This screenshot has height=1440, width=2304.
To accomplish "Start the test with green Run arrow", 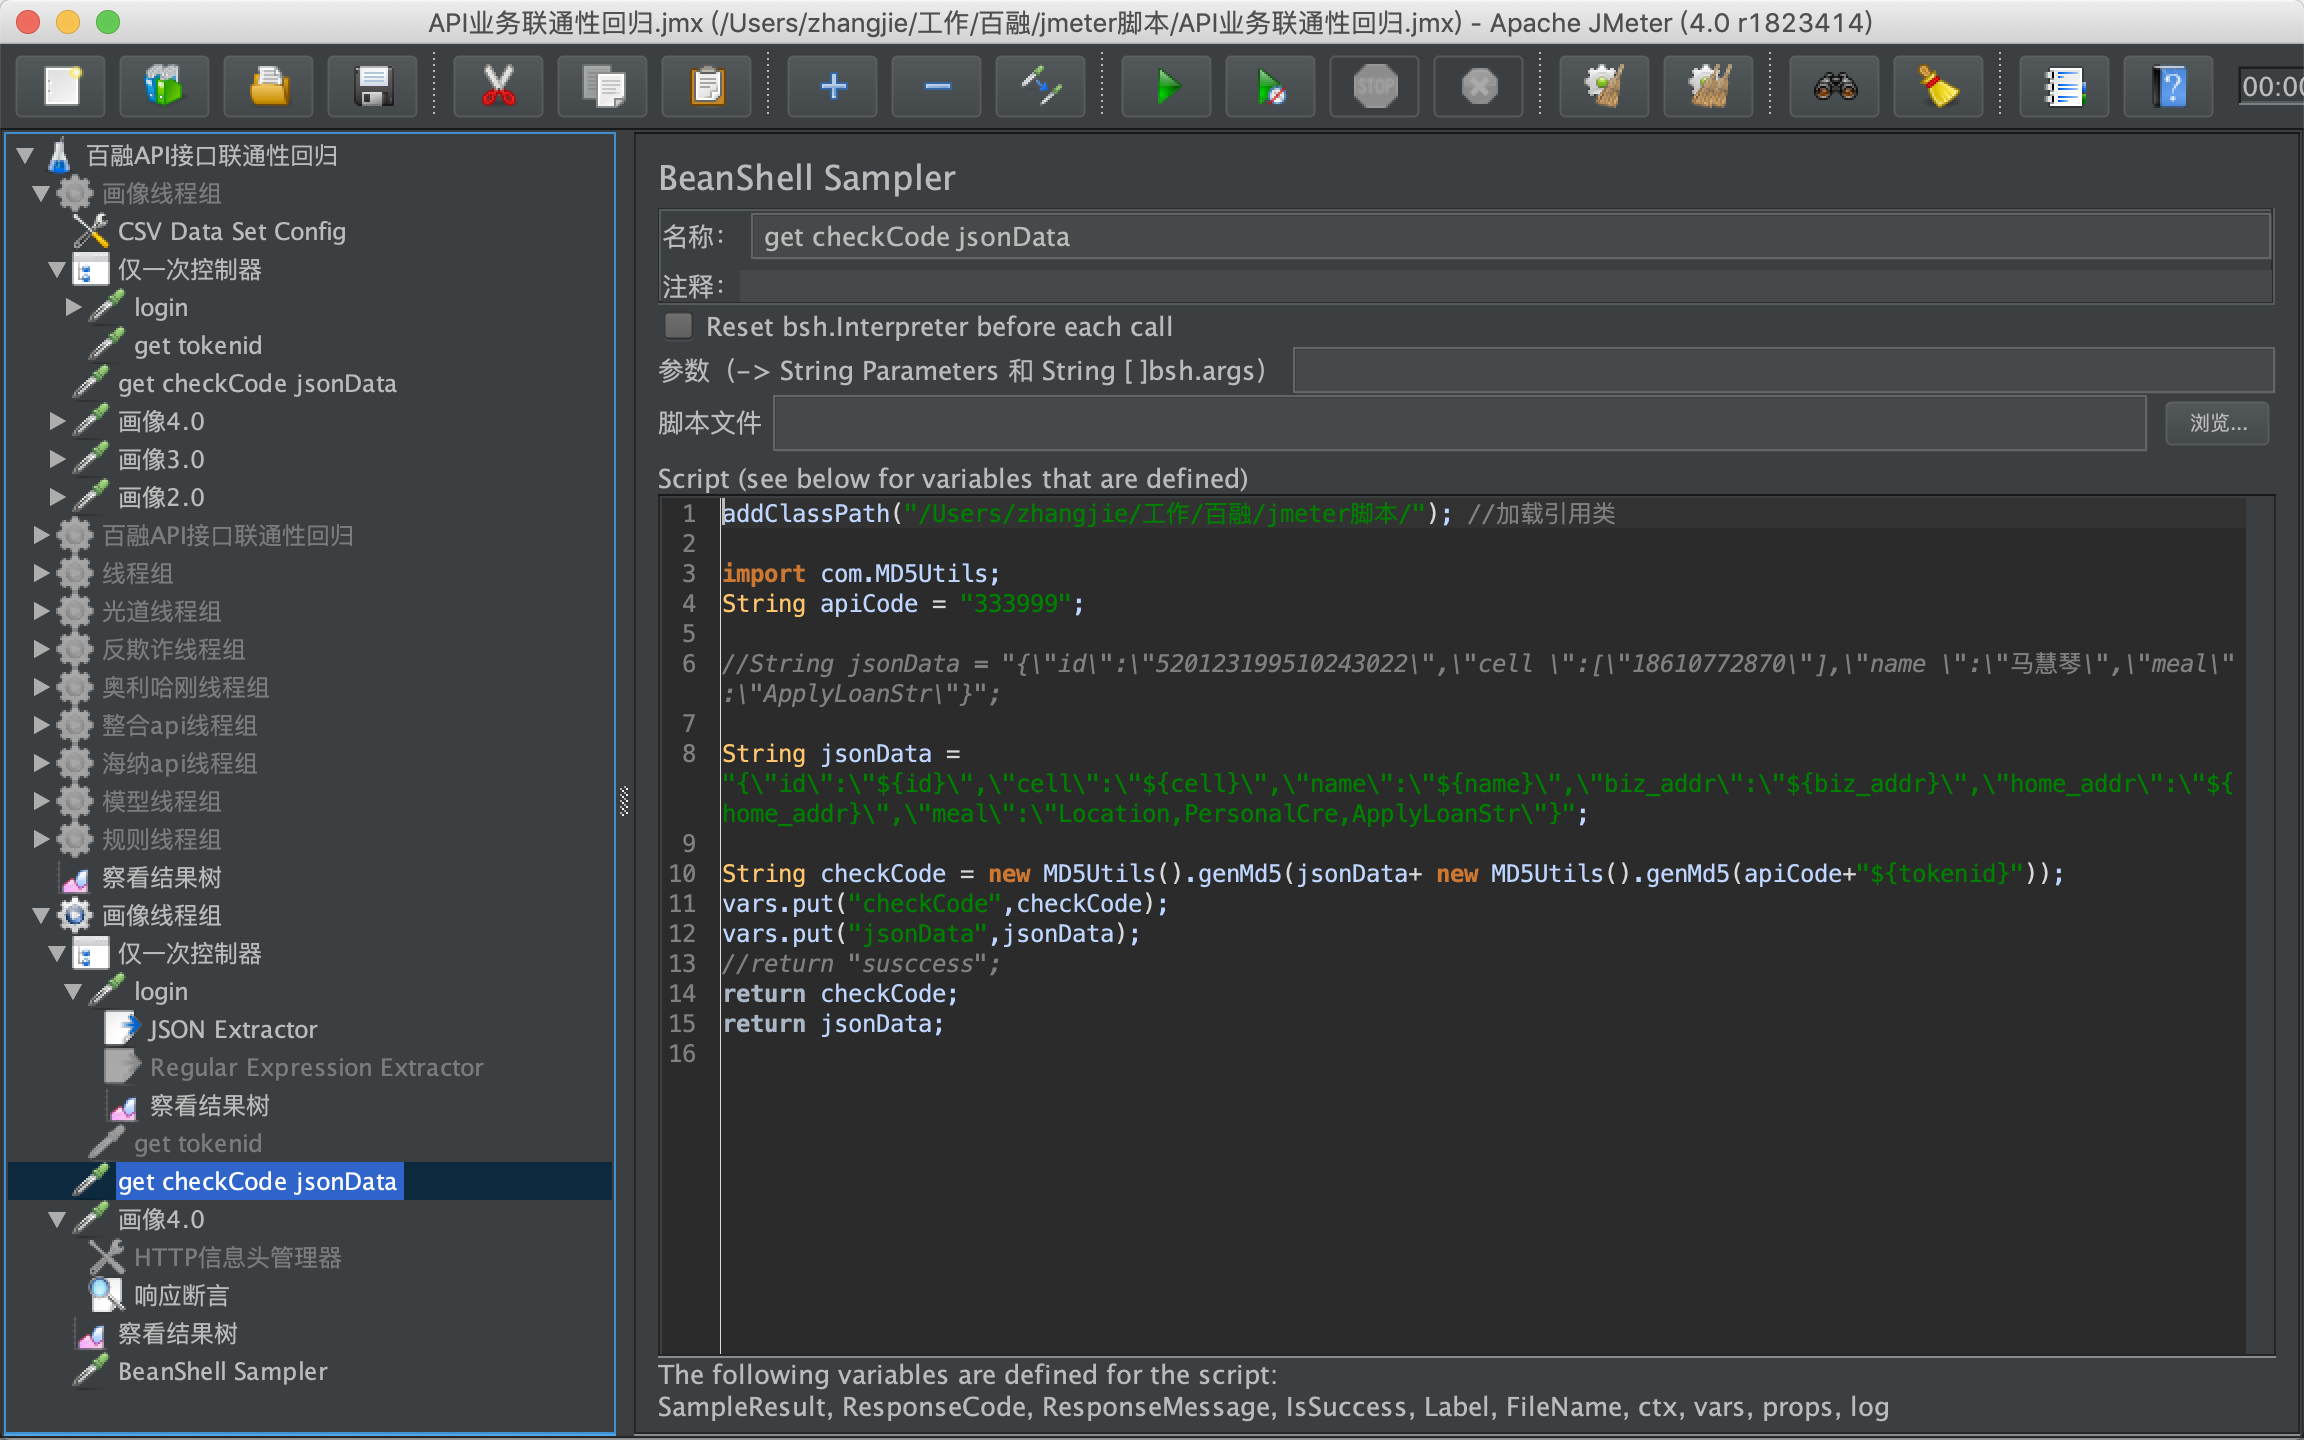I will coord(1166,87).
